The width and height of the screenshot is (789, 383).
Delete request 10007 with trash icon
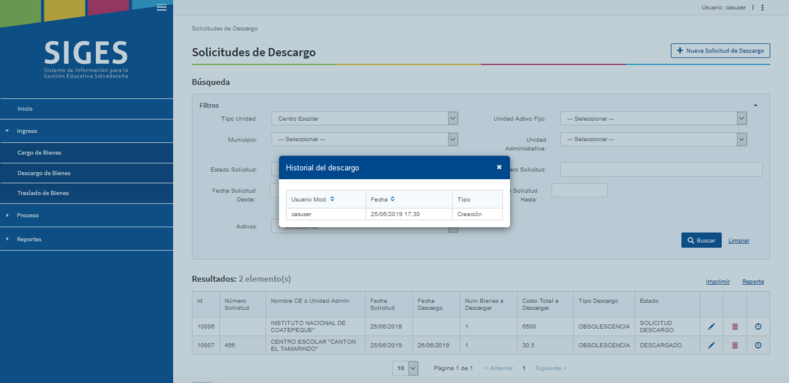[x=735, y=345]
